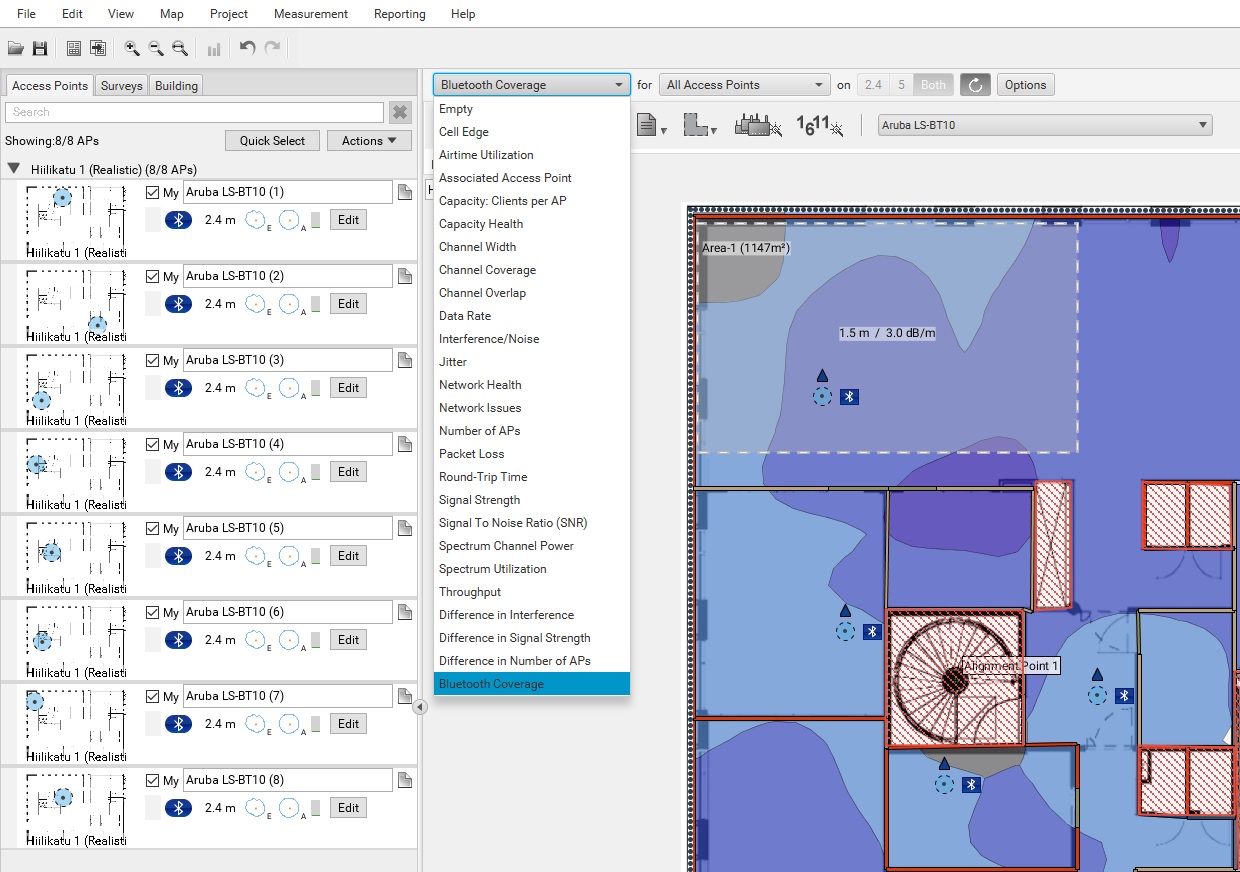Clear the search box with the X icon

[400, 112]
